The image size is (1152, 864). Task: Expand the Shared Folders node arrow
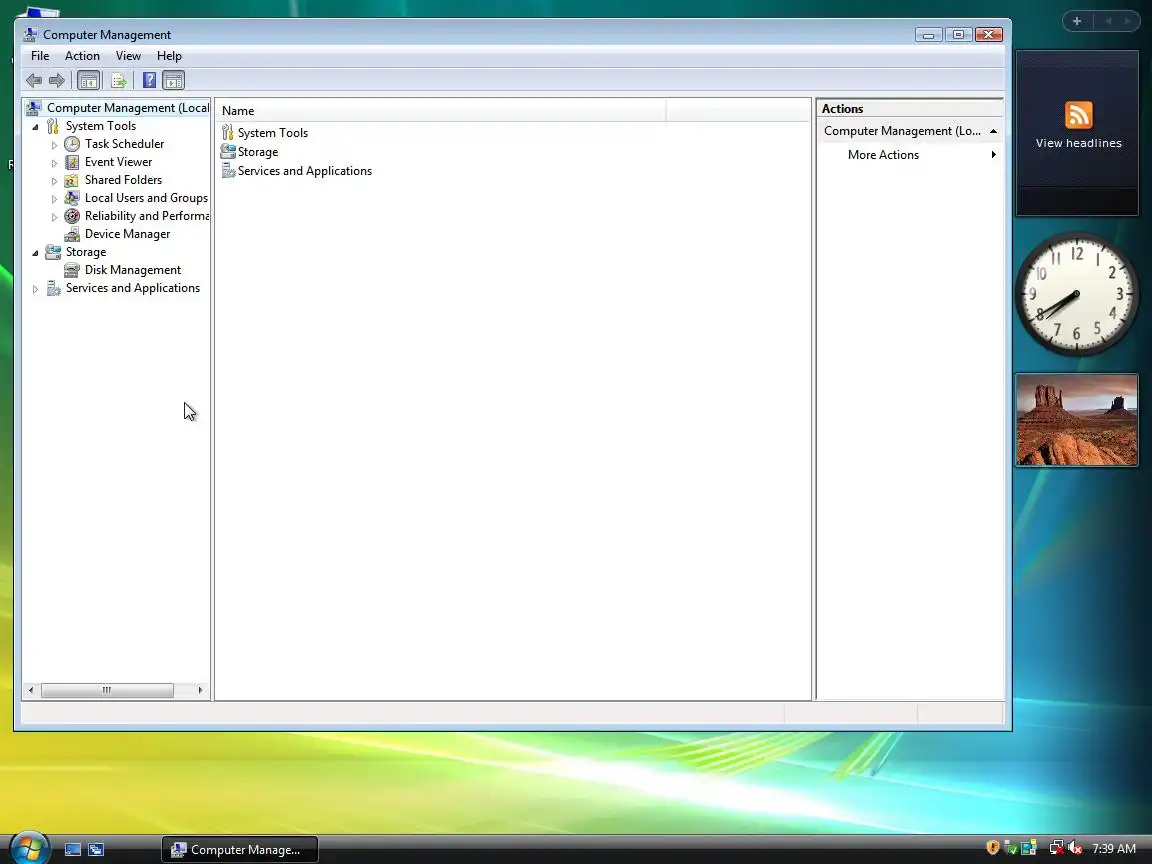(x=54, y=181)
